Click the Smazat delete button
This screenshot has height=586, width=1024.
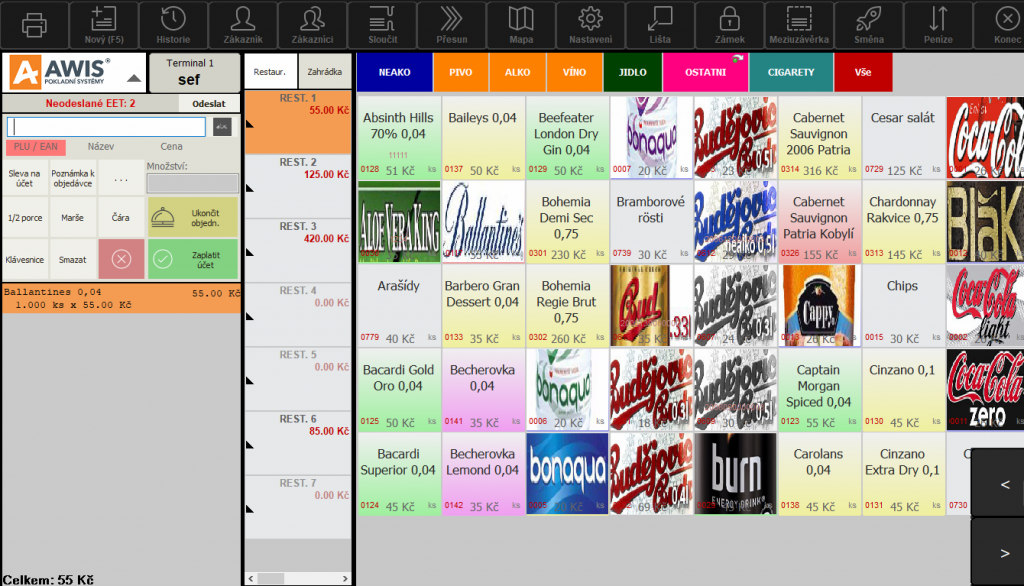point(72,259)
